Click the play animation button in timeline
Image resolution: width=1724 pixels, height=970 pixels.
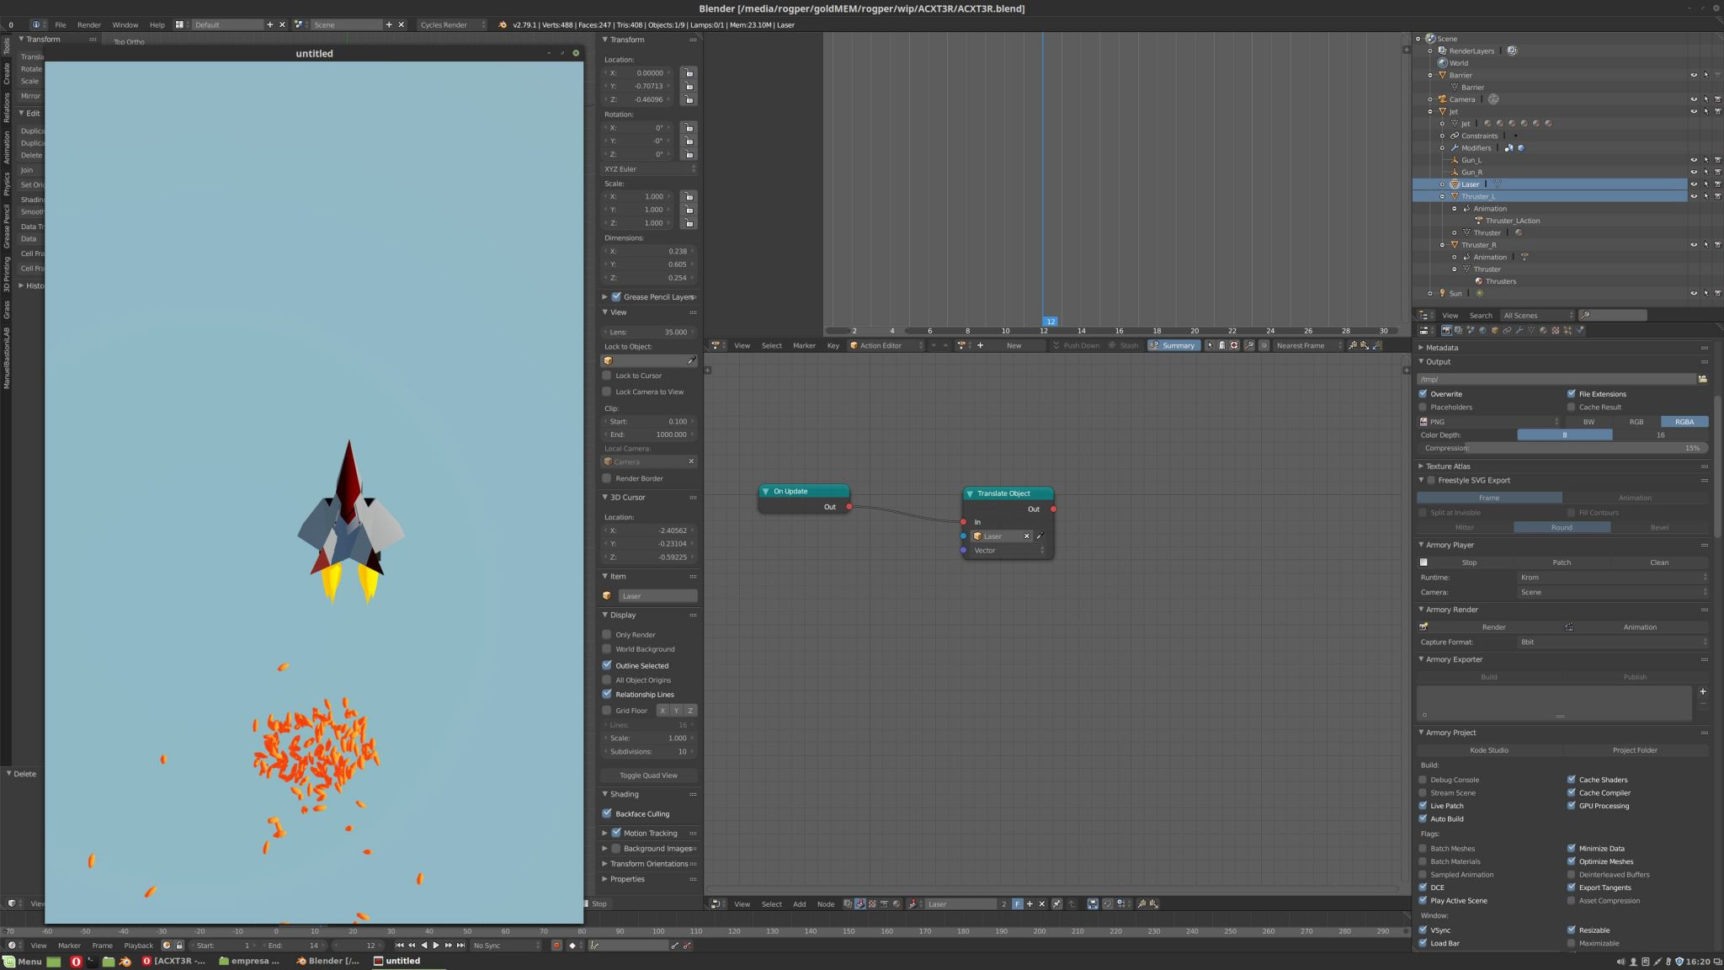(436, 945)
